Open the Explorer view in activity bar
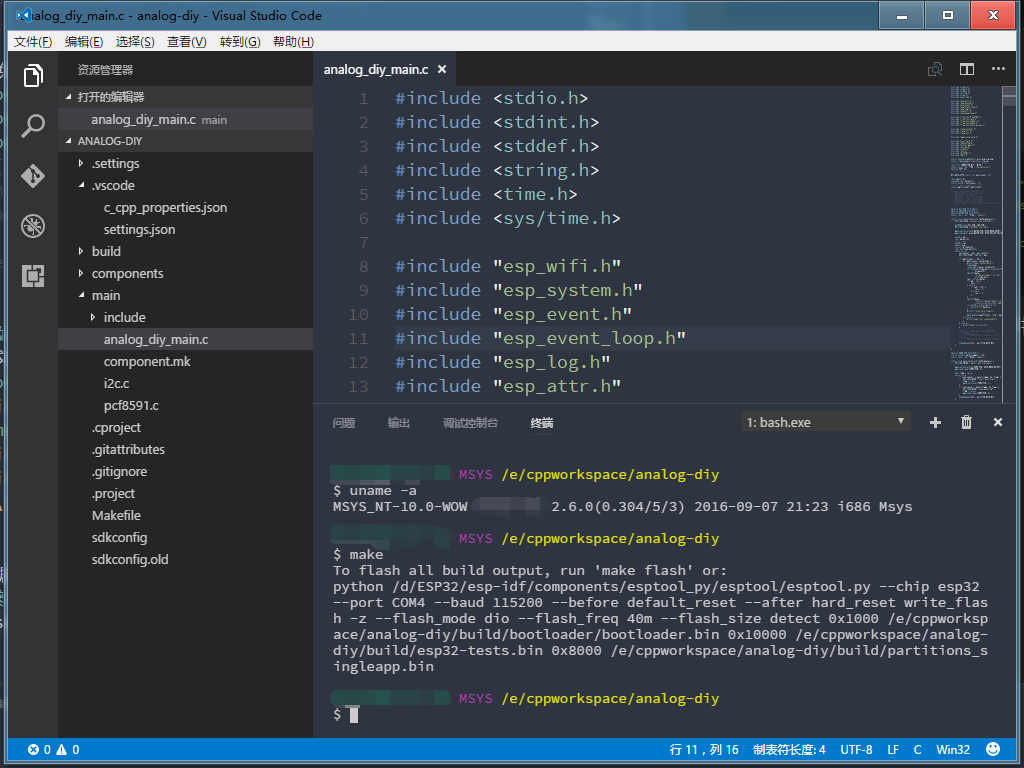Image resolution: width=1024 pixels, height=768 pixels. (33, 76)
